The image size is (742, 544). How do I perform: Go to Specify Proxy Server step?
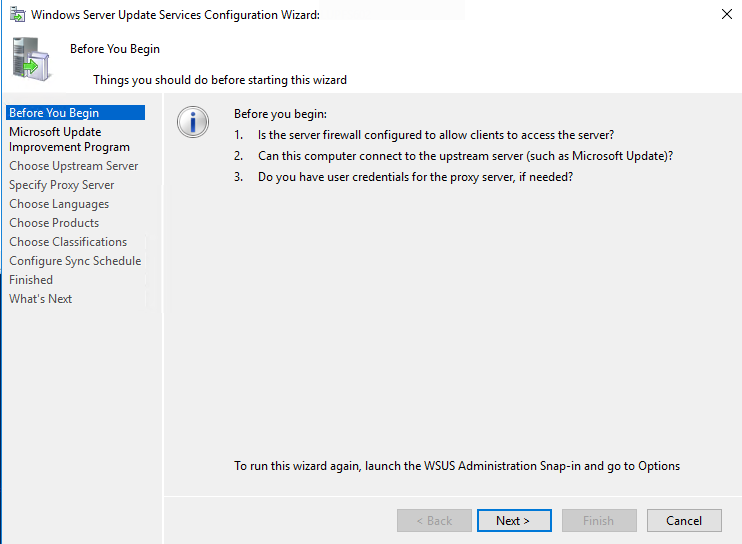(62, 185)
